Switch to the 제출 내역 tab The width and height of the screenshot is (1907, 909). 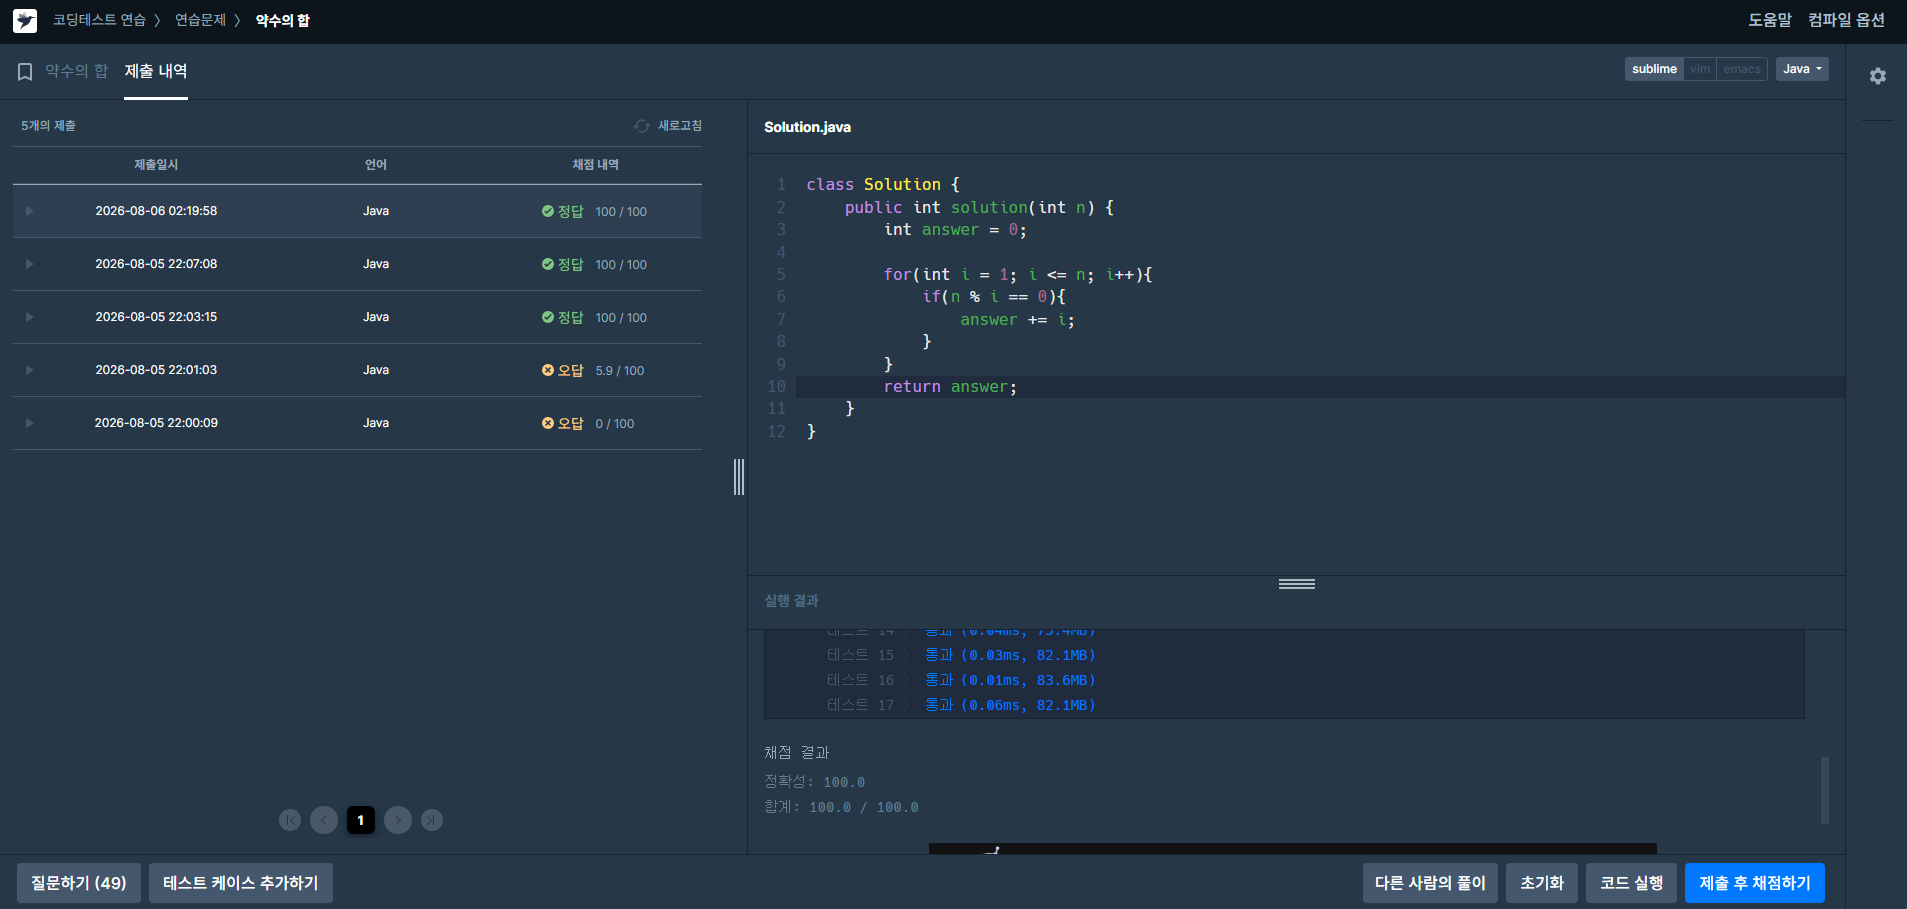tap(156, 71)
